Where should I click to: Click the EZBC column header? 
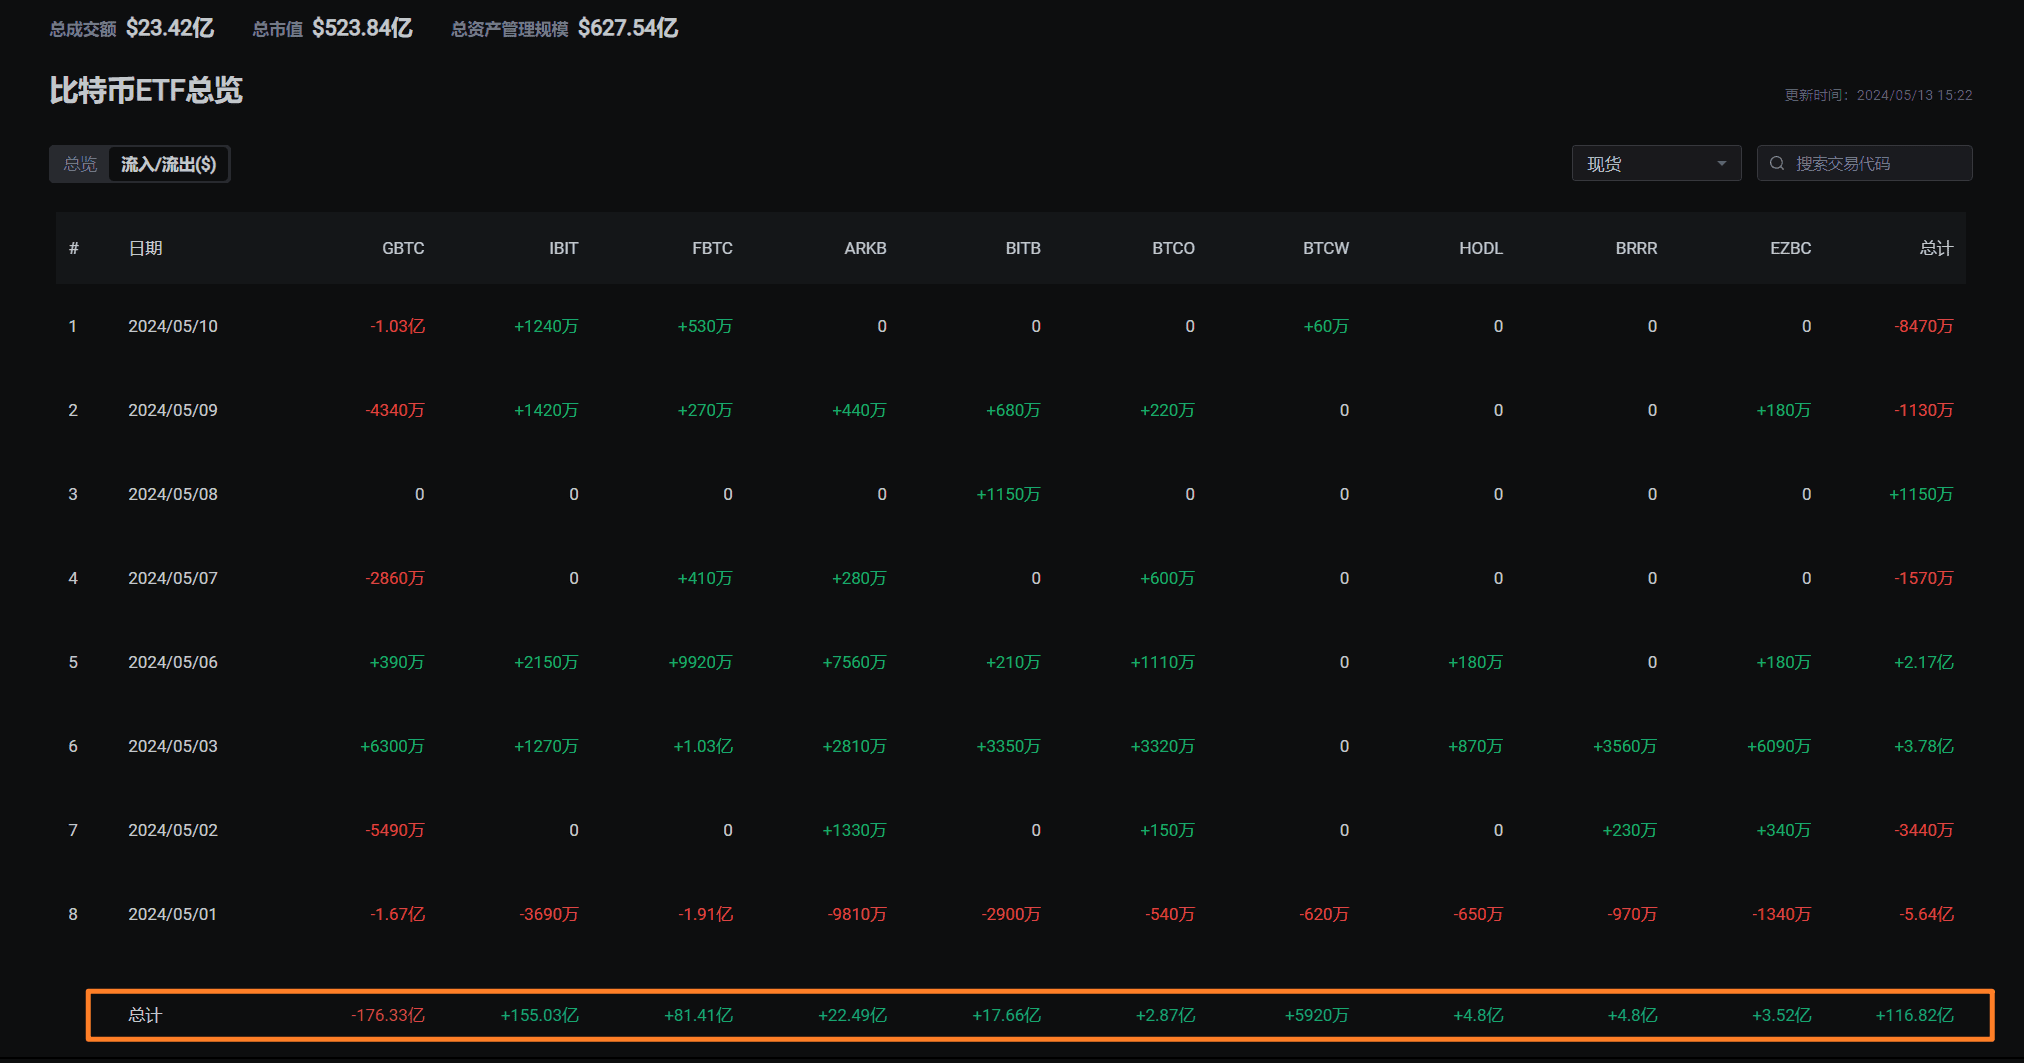[1790, 248]
